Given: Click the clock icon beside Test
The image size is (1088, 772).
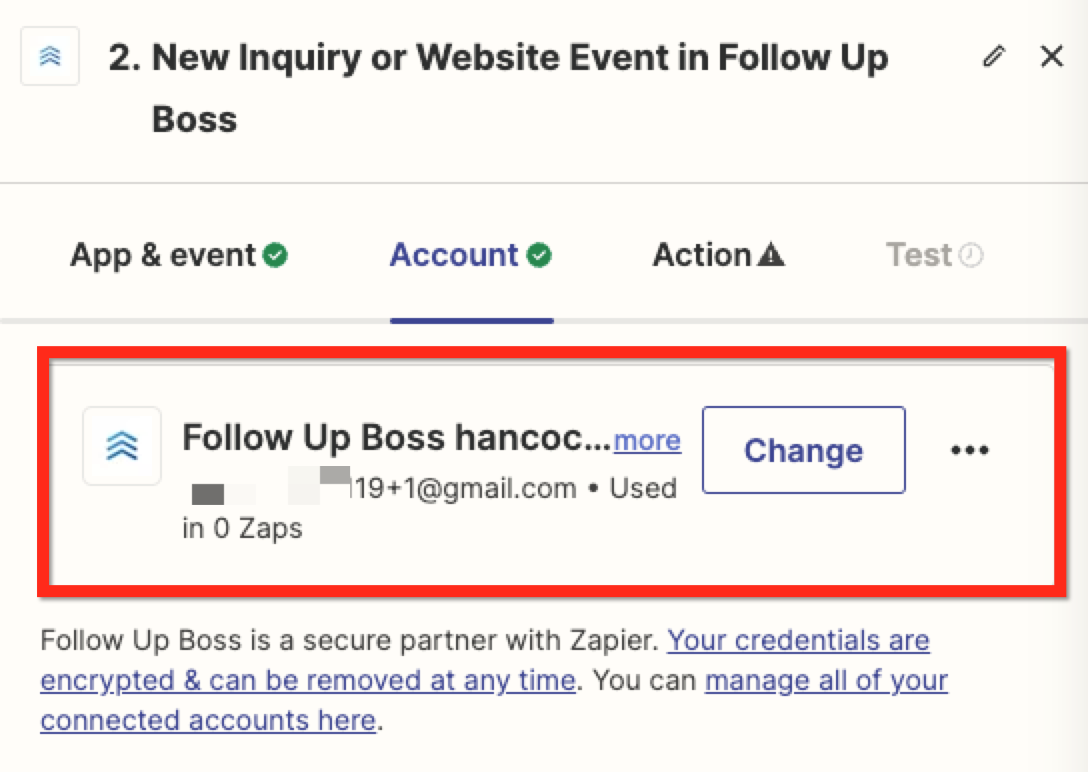Looking at the screenshot, I should [x=971, y=255].
